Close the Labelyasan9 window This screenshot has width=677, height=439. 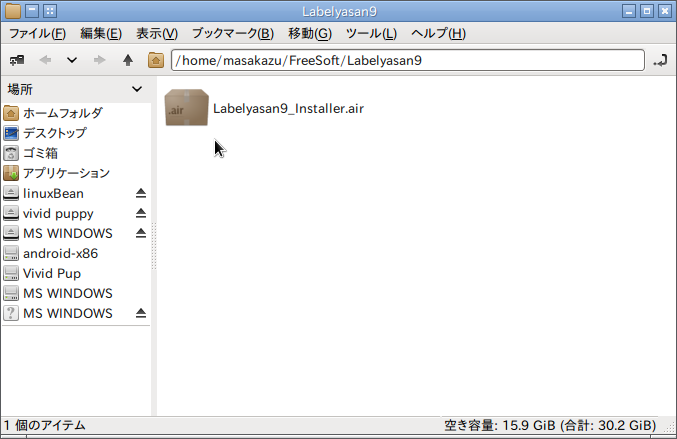(665, 11)
